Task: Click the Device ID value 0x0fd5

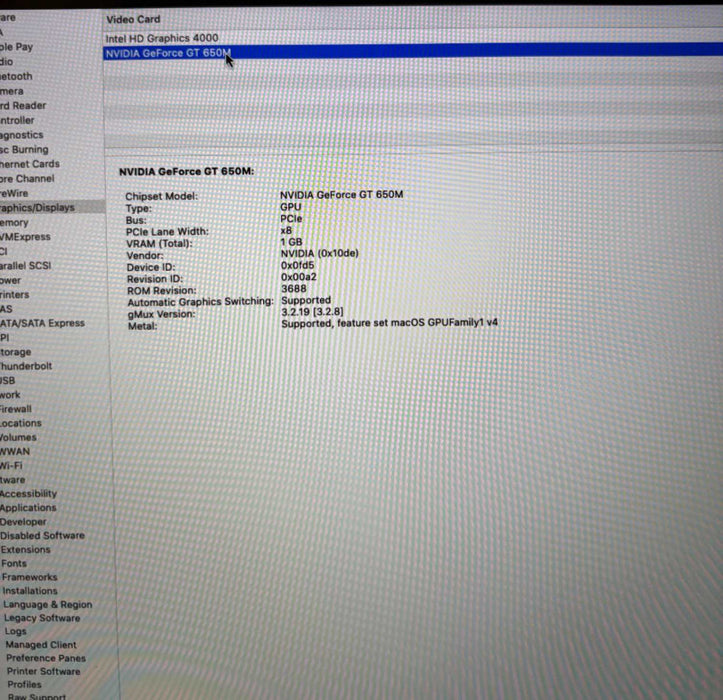Action: pos(297,265)
